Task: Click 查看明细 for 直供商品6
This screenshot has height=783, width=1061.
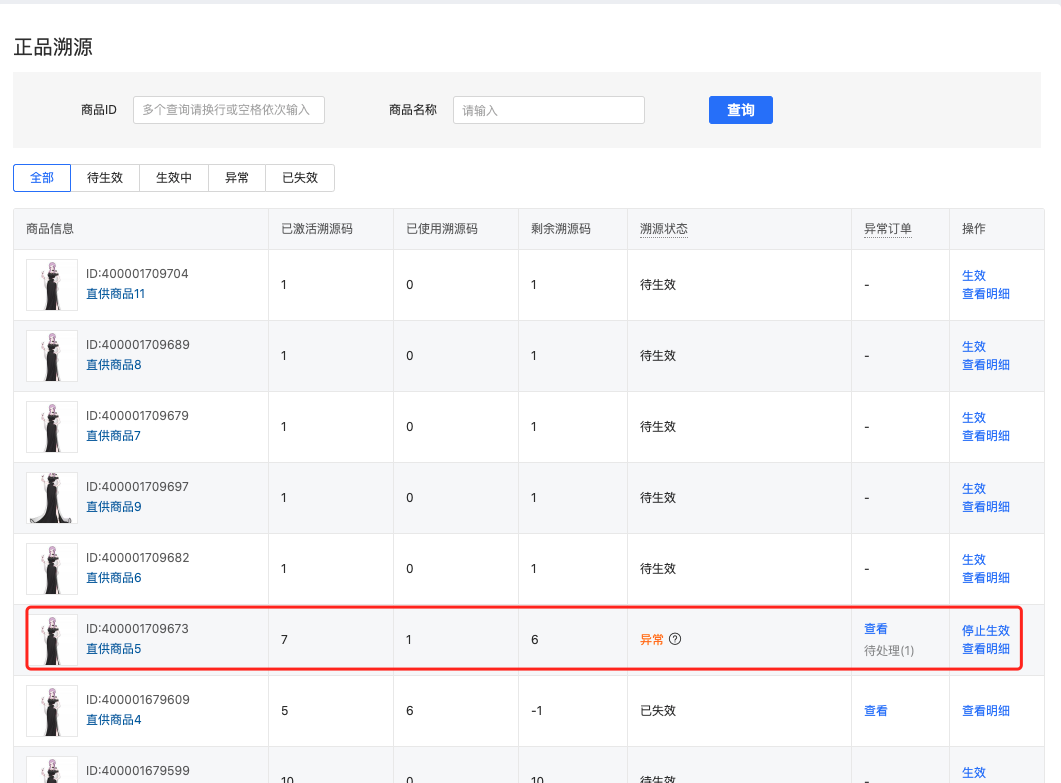Action: click(986, 578)
